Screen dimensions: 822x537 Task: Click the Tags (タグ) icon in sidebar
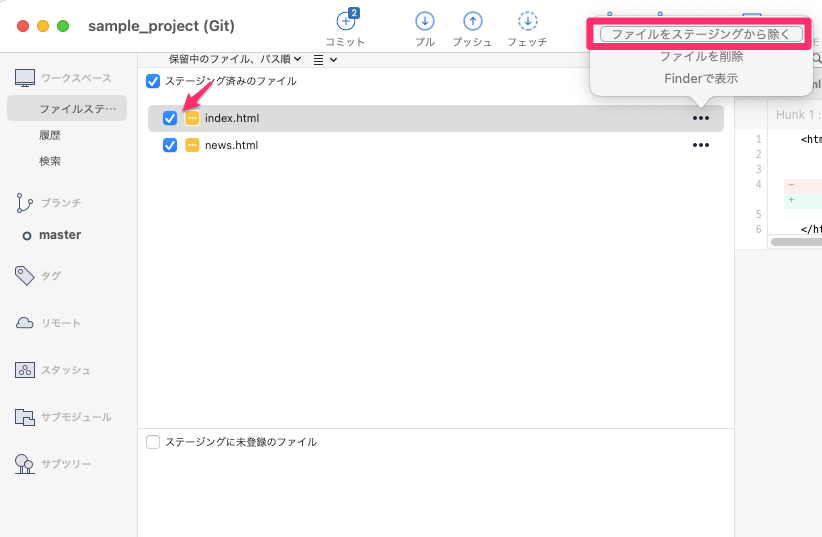pyautogui.click(x=25, y=275)
